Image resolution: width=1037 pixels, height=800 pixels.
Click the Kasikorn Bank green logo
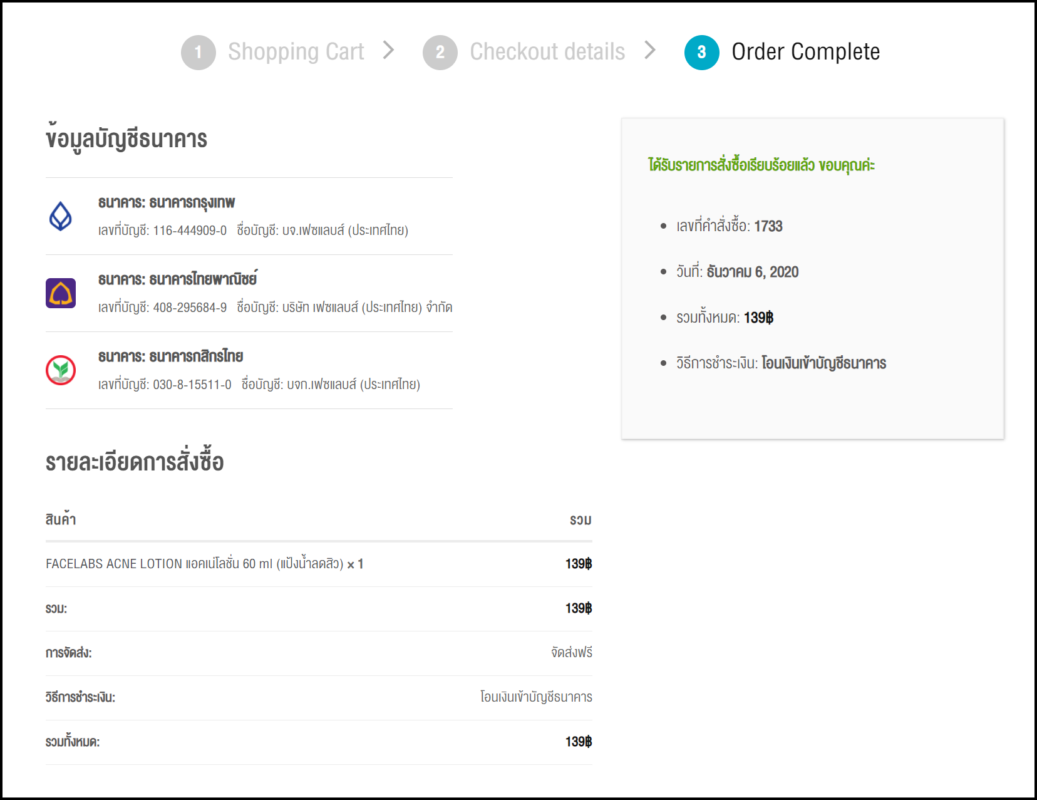click(61, 370)
